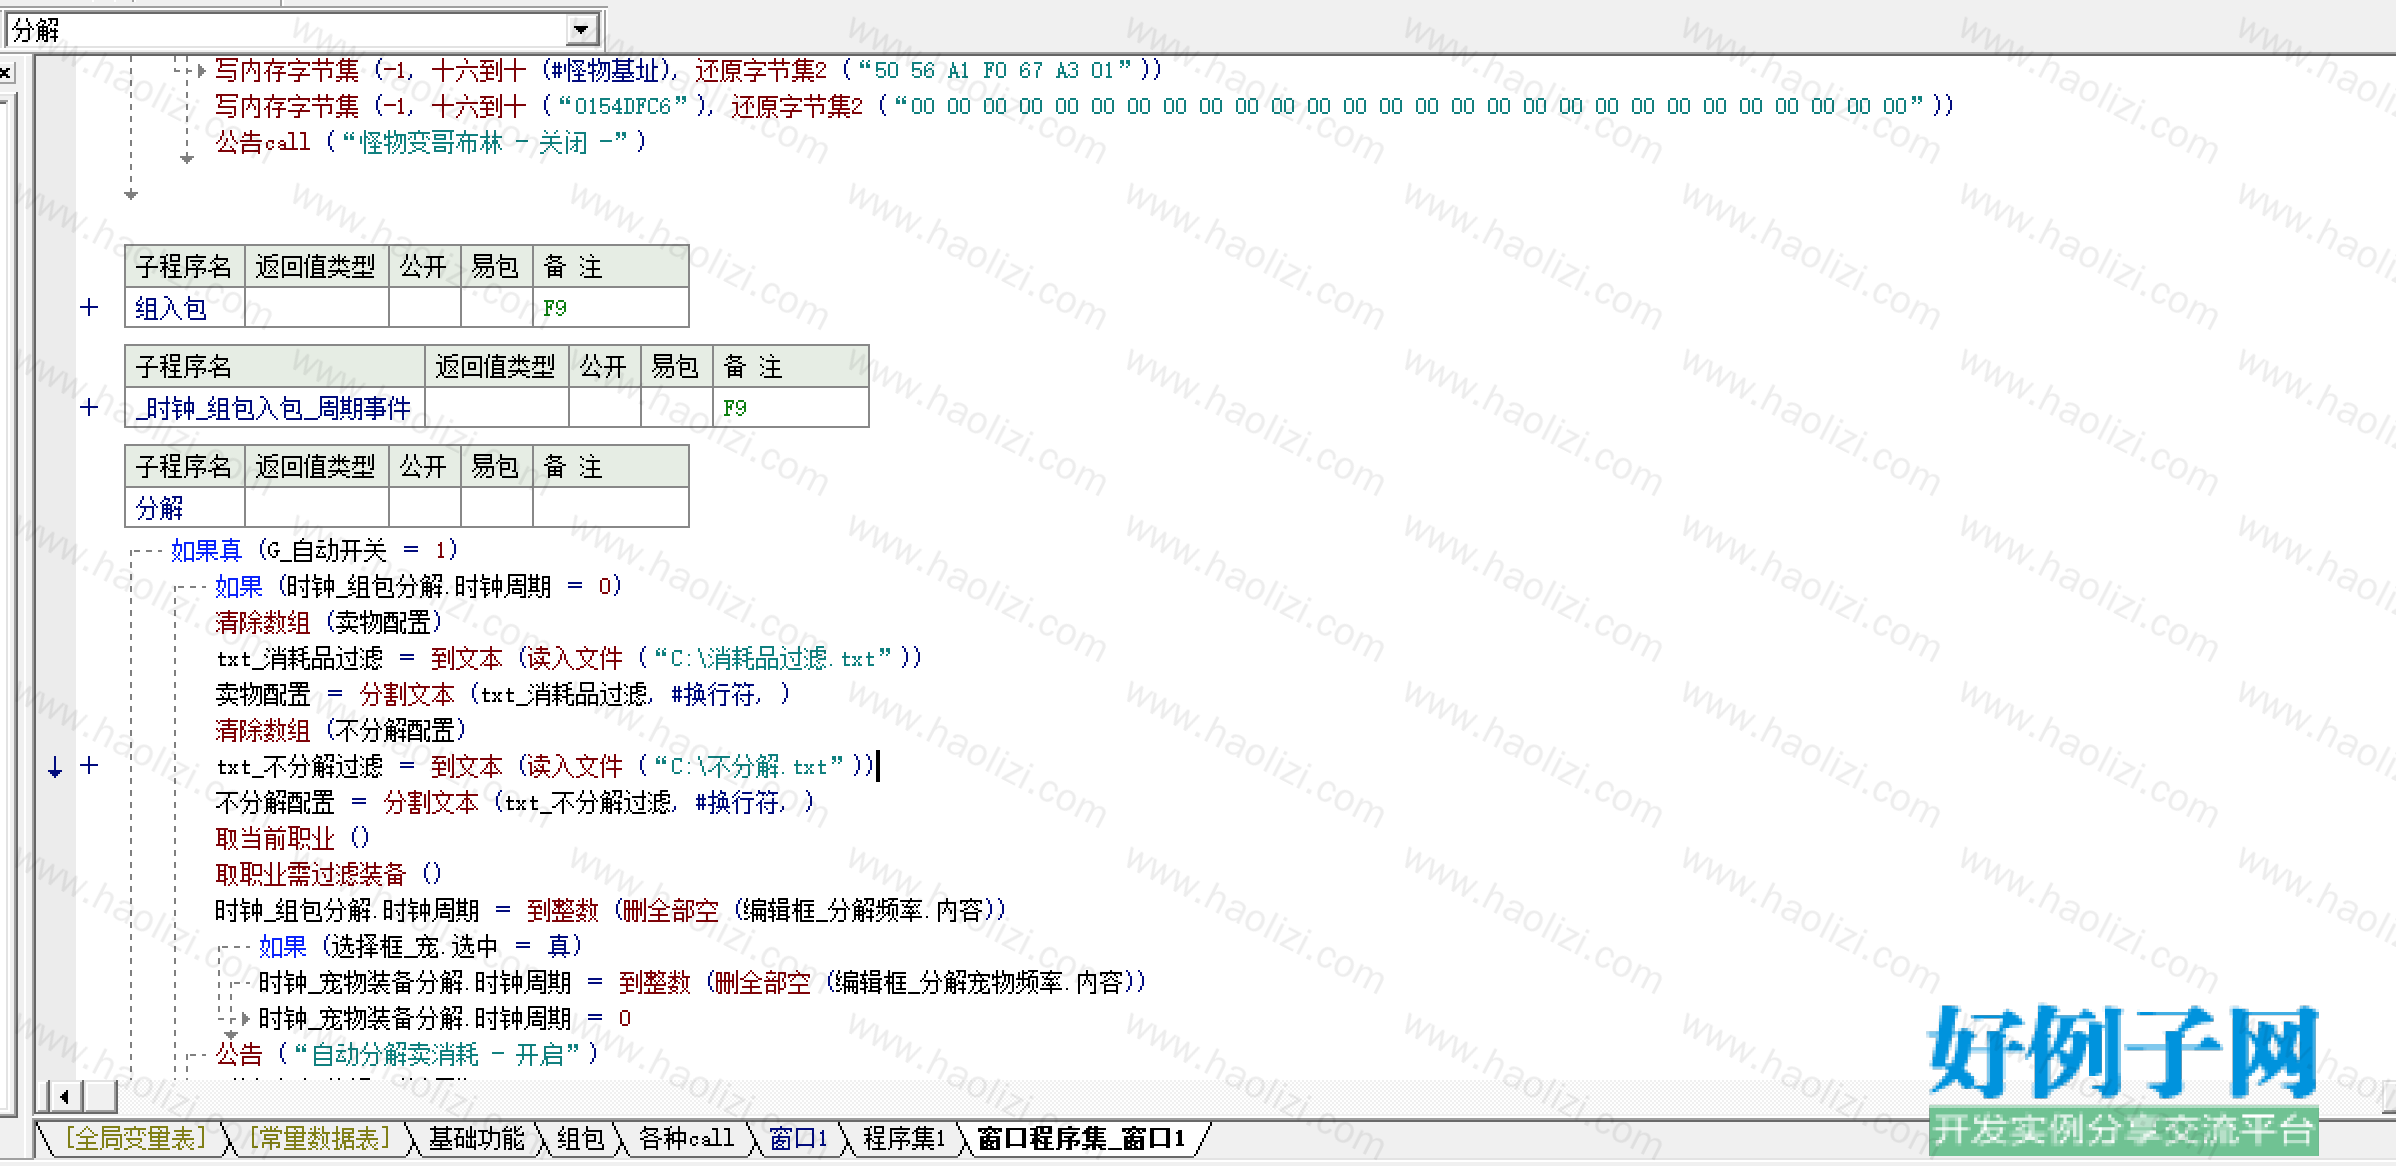Click the 取职业需过滤装备 () line
Screen dimensions: 2396x1166
(x=328, y=874)
